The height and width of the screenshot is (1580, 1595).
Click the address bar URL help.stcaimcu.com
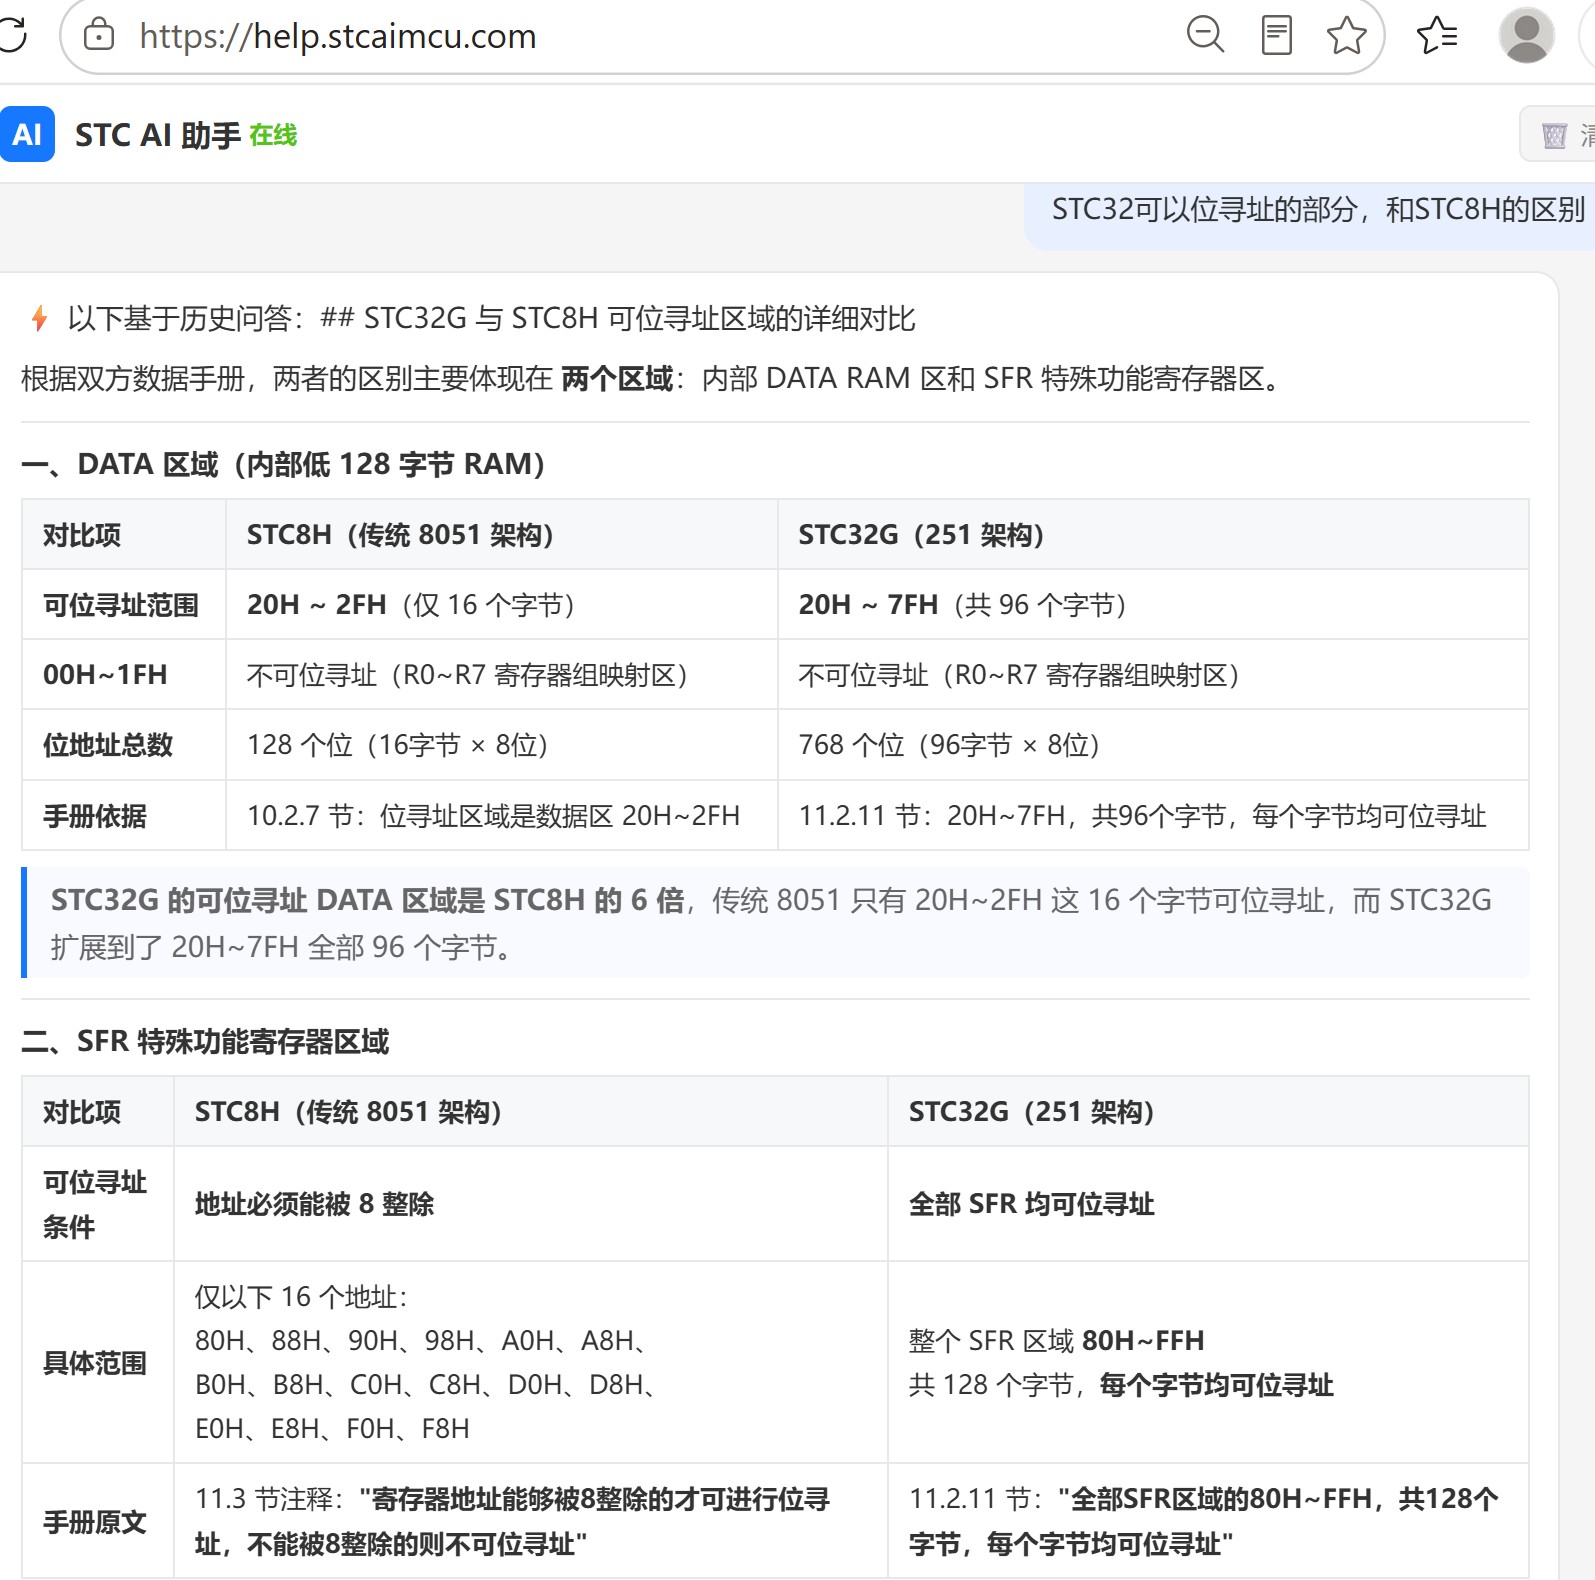pos(338,36)
